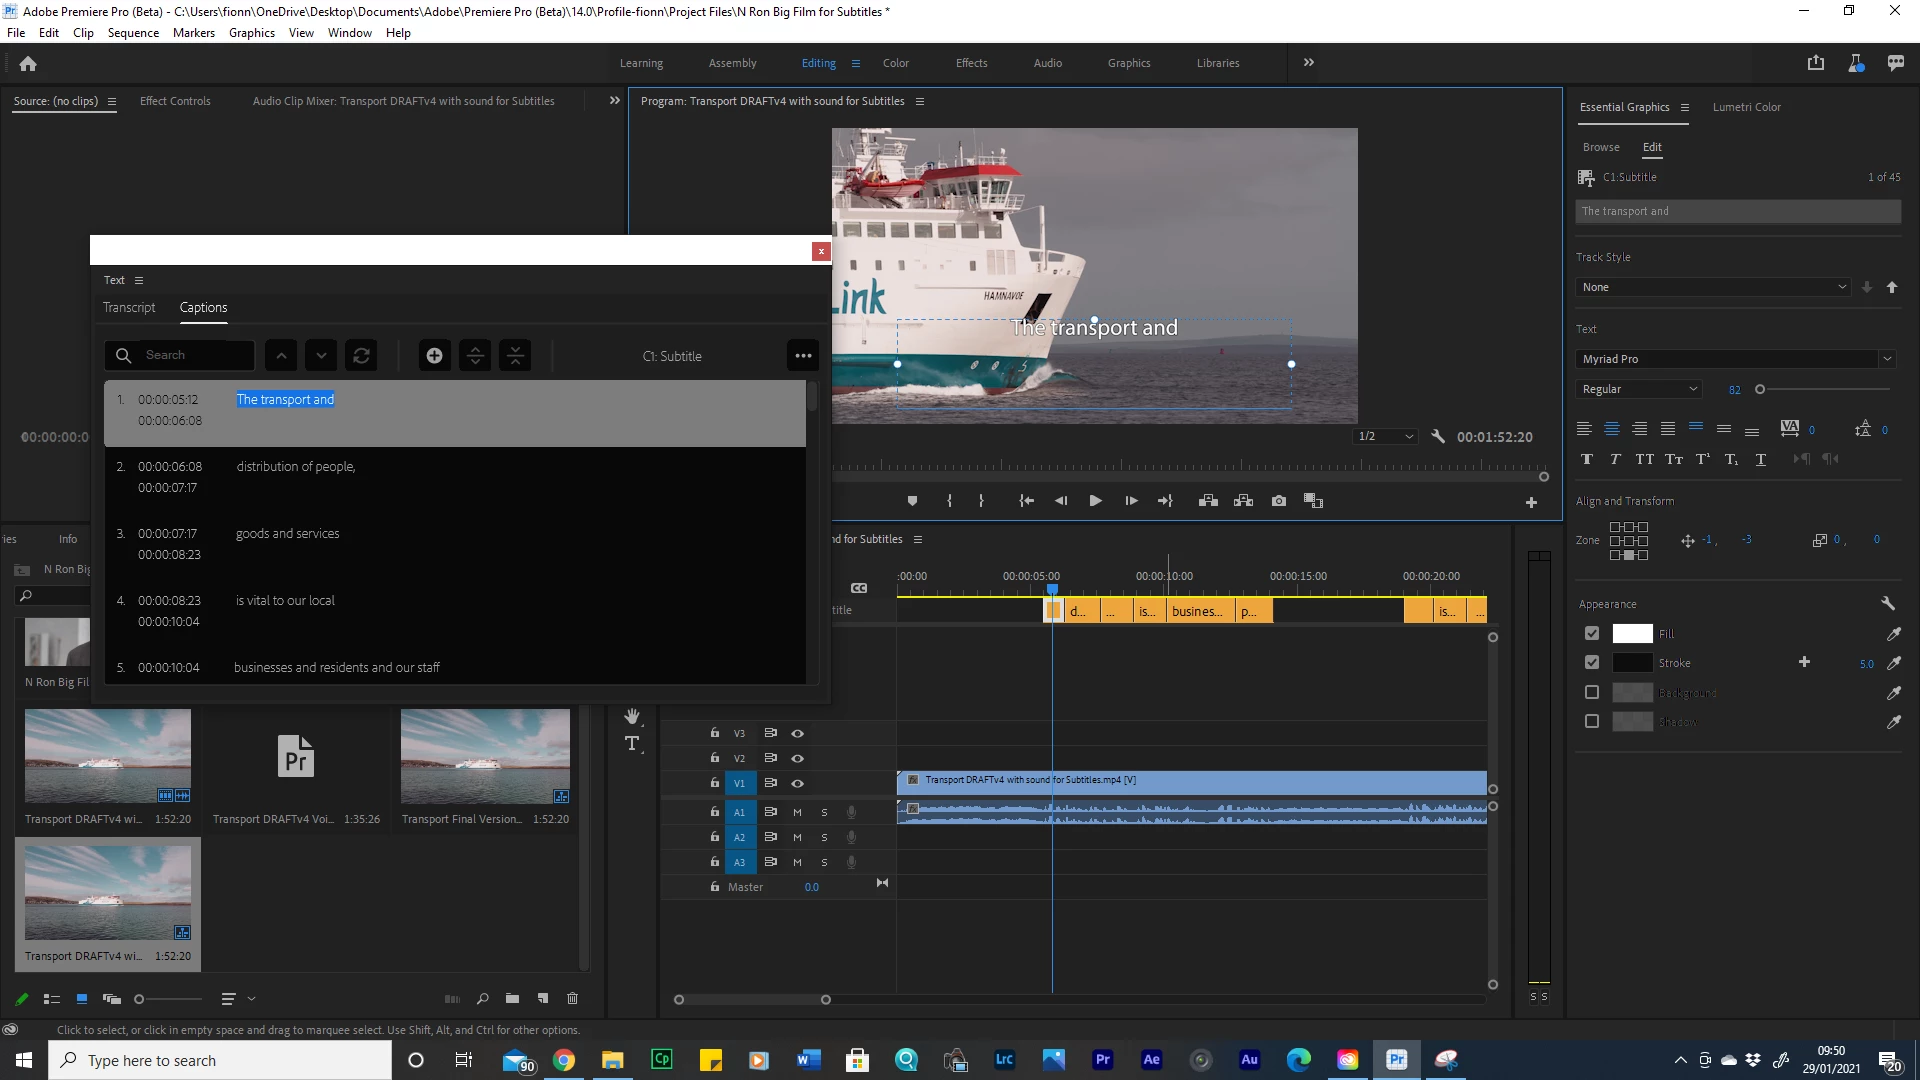Select caption 'goods and services'
Viewport: 1920px width, 1080px height.
click(288, 534)
